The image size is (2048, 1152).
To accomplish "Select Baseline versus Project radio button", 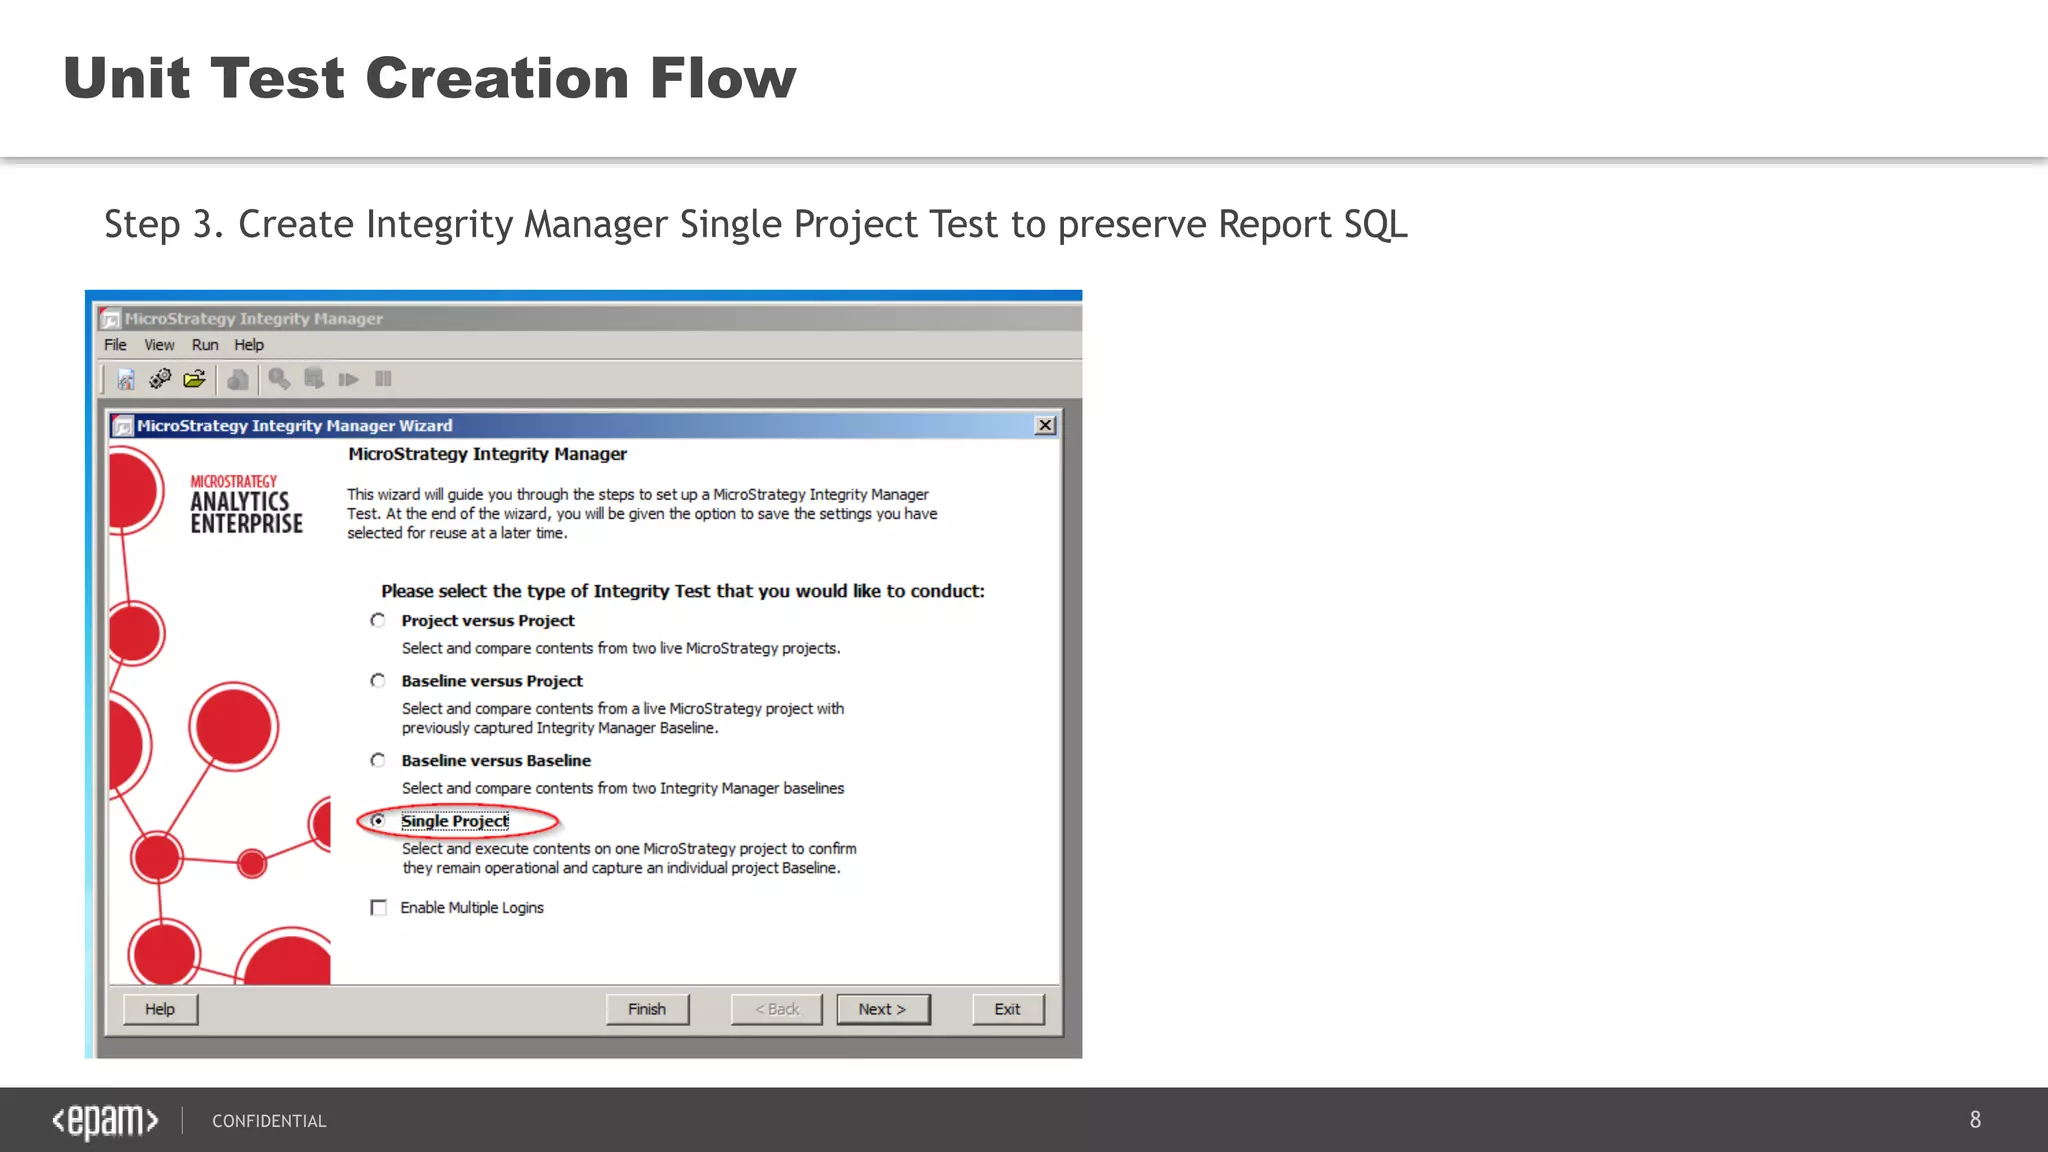I will pos(378,680).
